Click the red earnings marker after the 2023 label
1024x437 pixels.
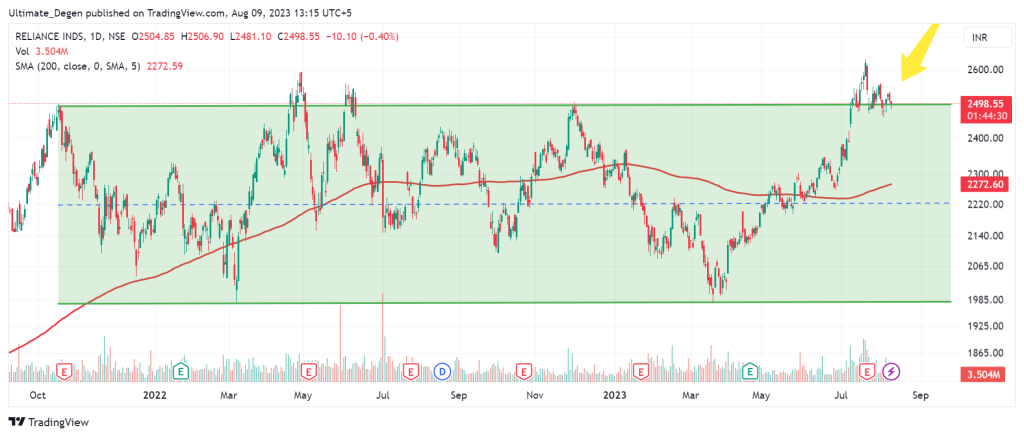point(641,372)
